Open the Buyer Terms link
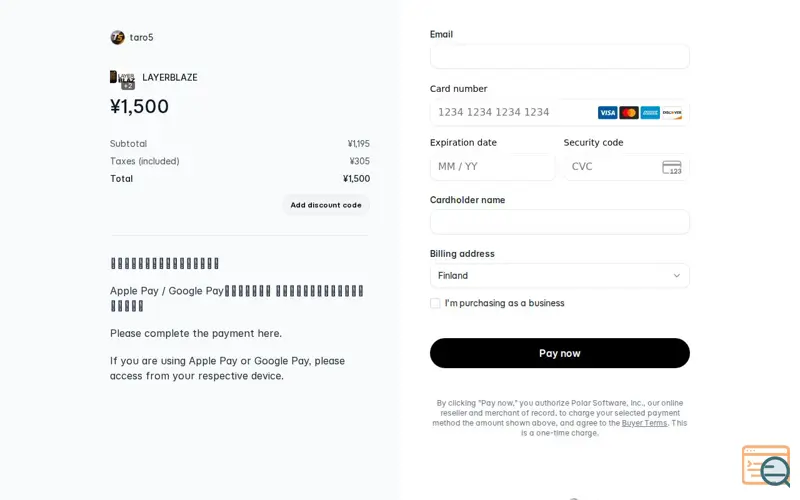Viewport: 800px width, 500px height. tap(644, 423)
